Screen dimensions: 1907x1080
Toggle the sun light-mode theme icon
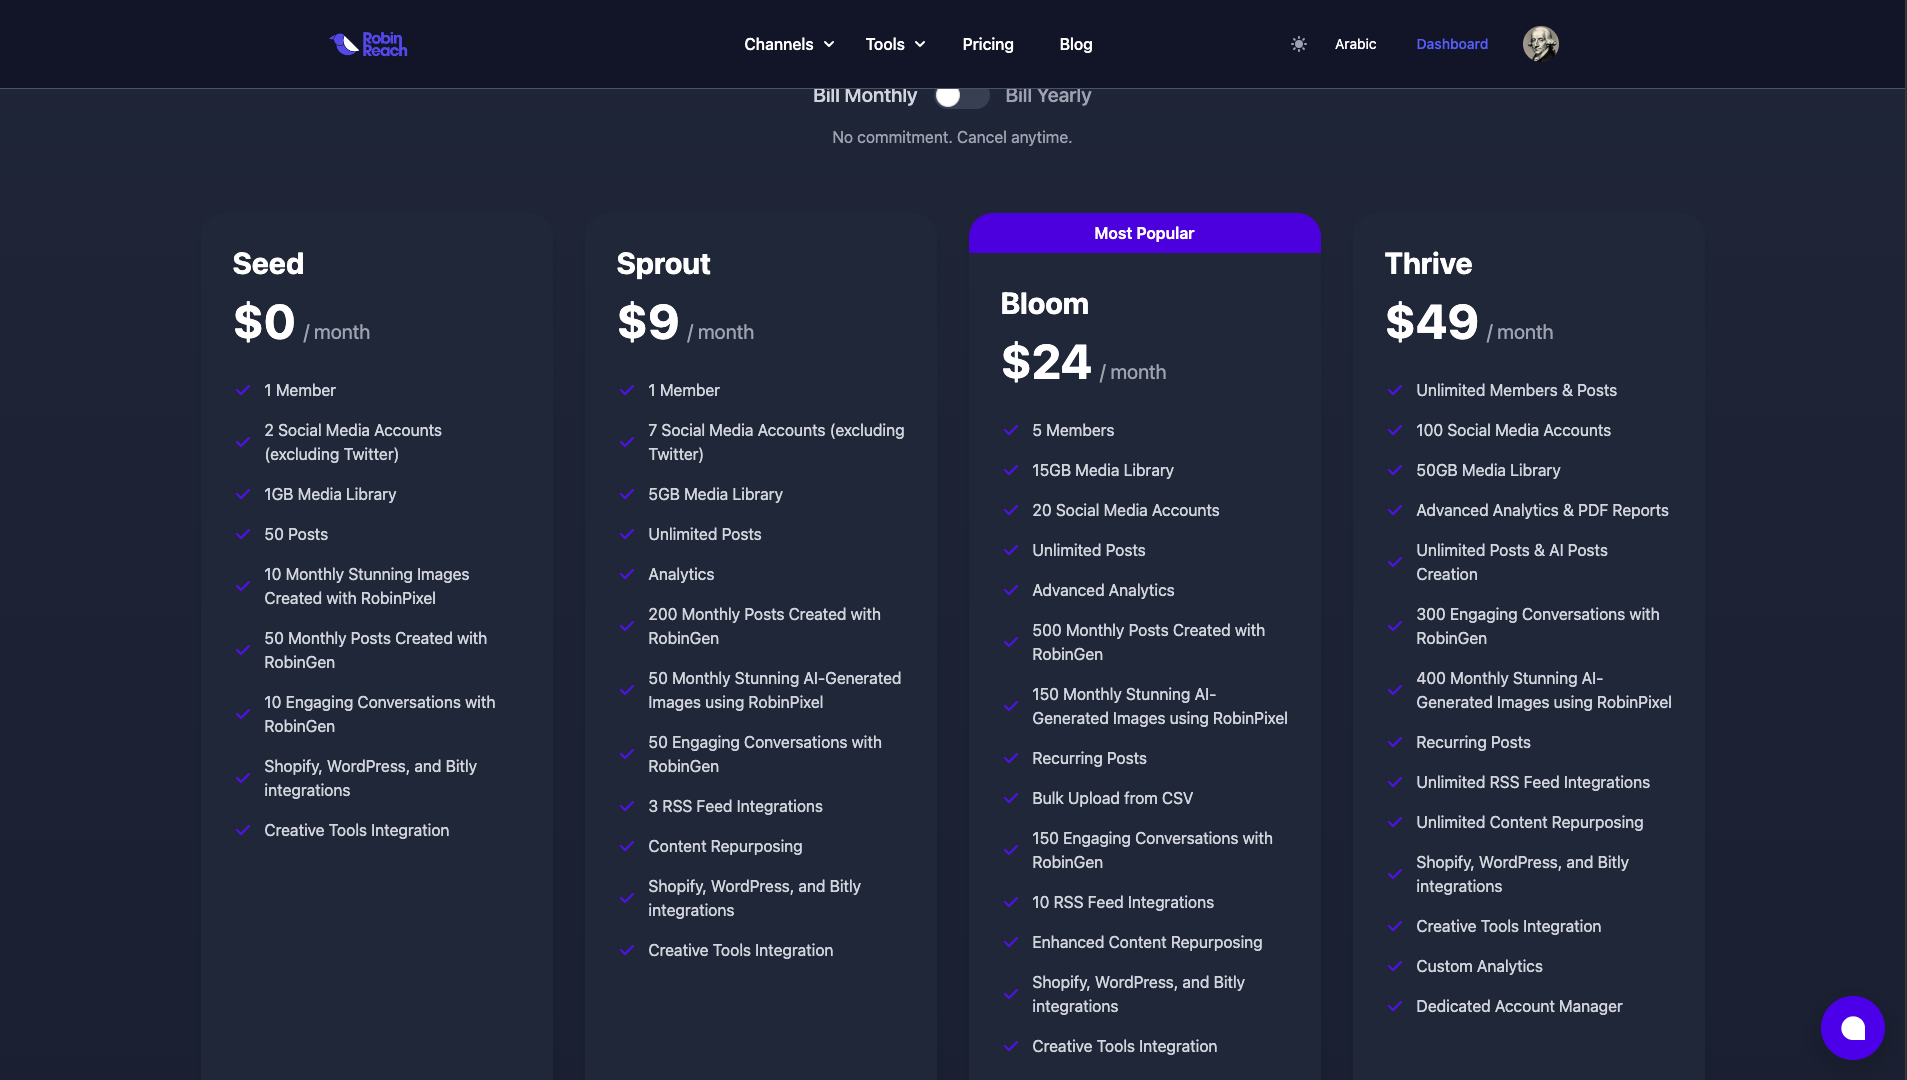[x=1298, y=44]
